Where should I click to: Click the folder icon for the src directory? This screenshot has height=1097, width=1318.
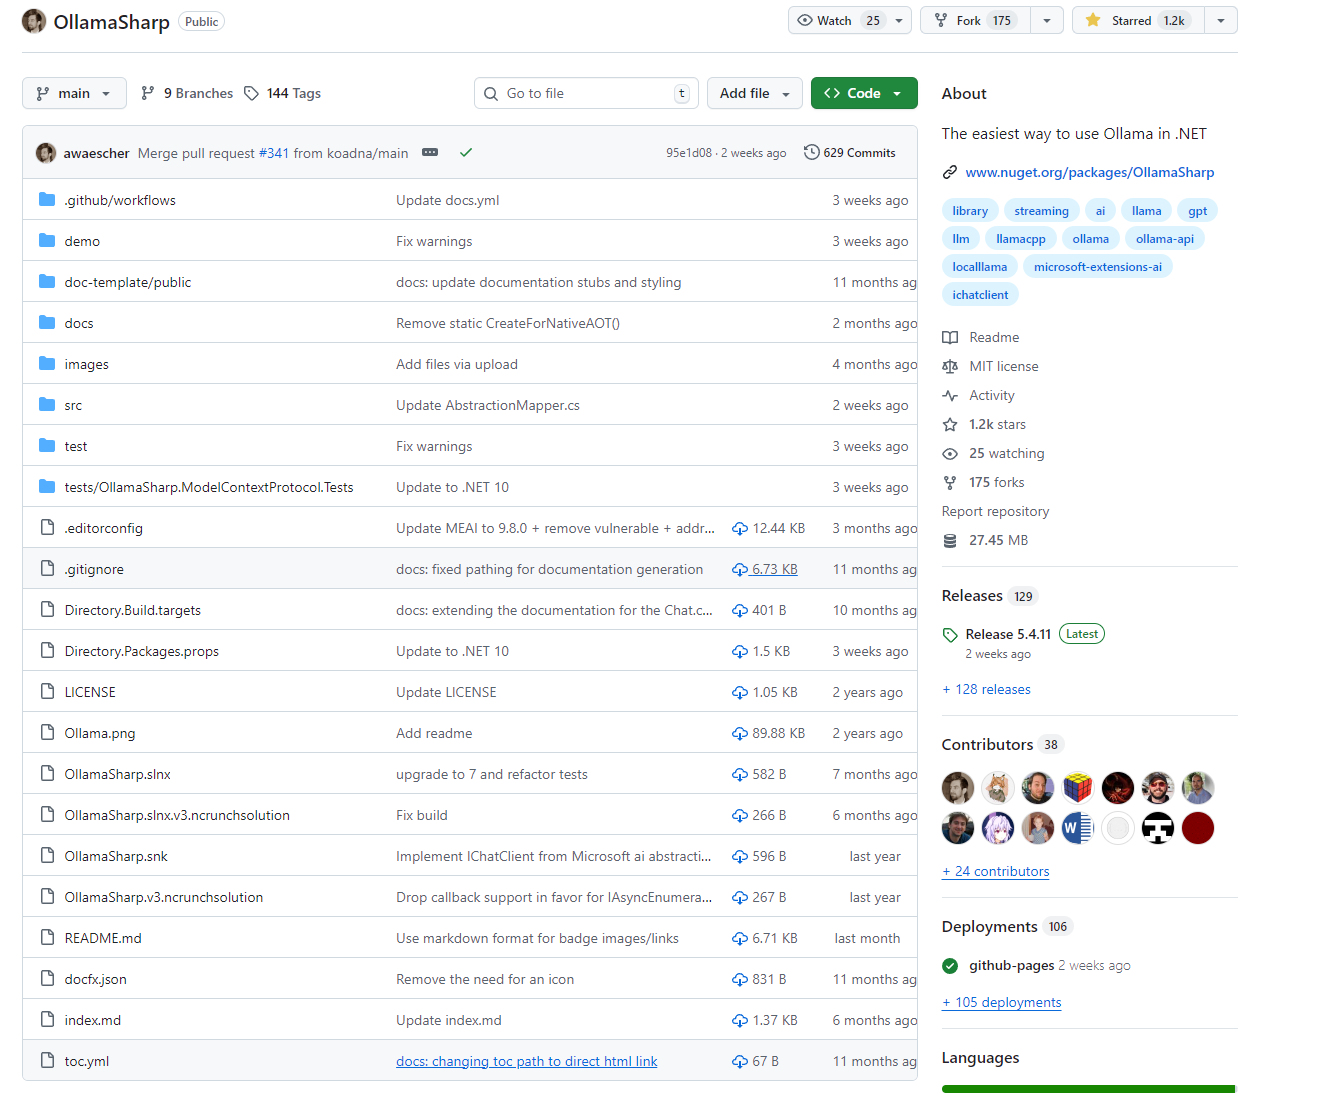coord(47,405)
